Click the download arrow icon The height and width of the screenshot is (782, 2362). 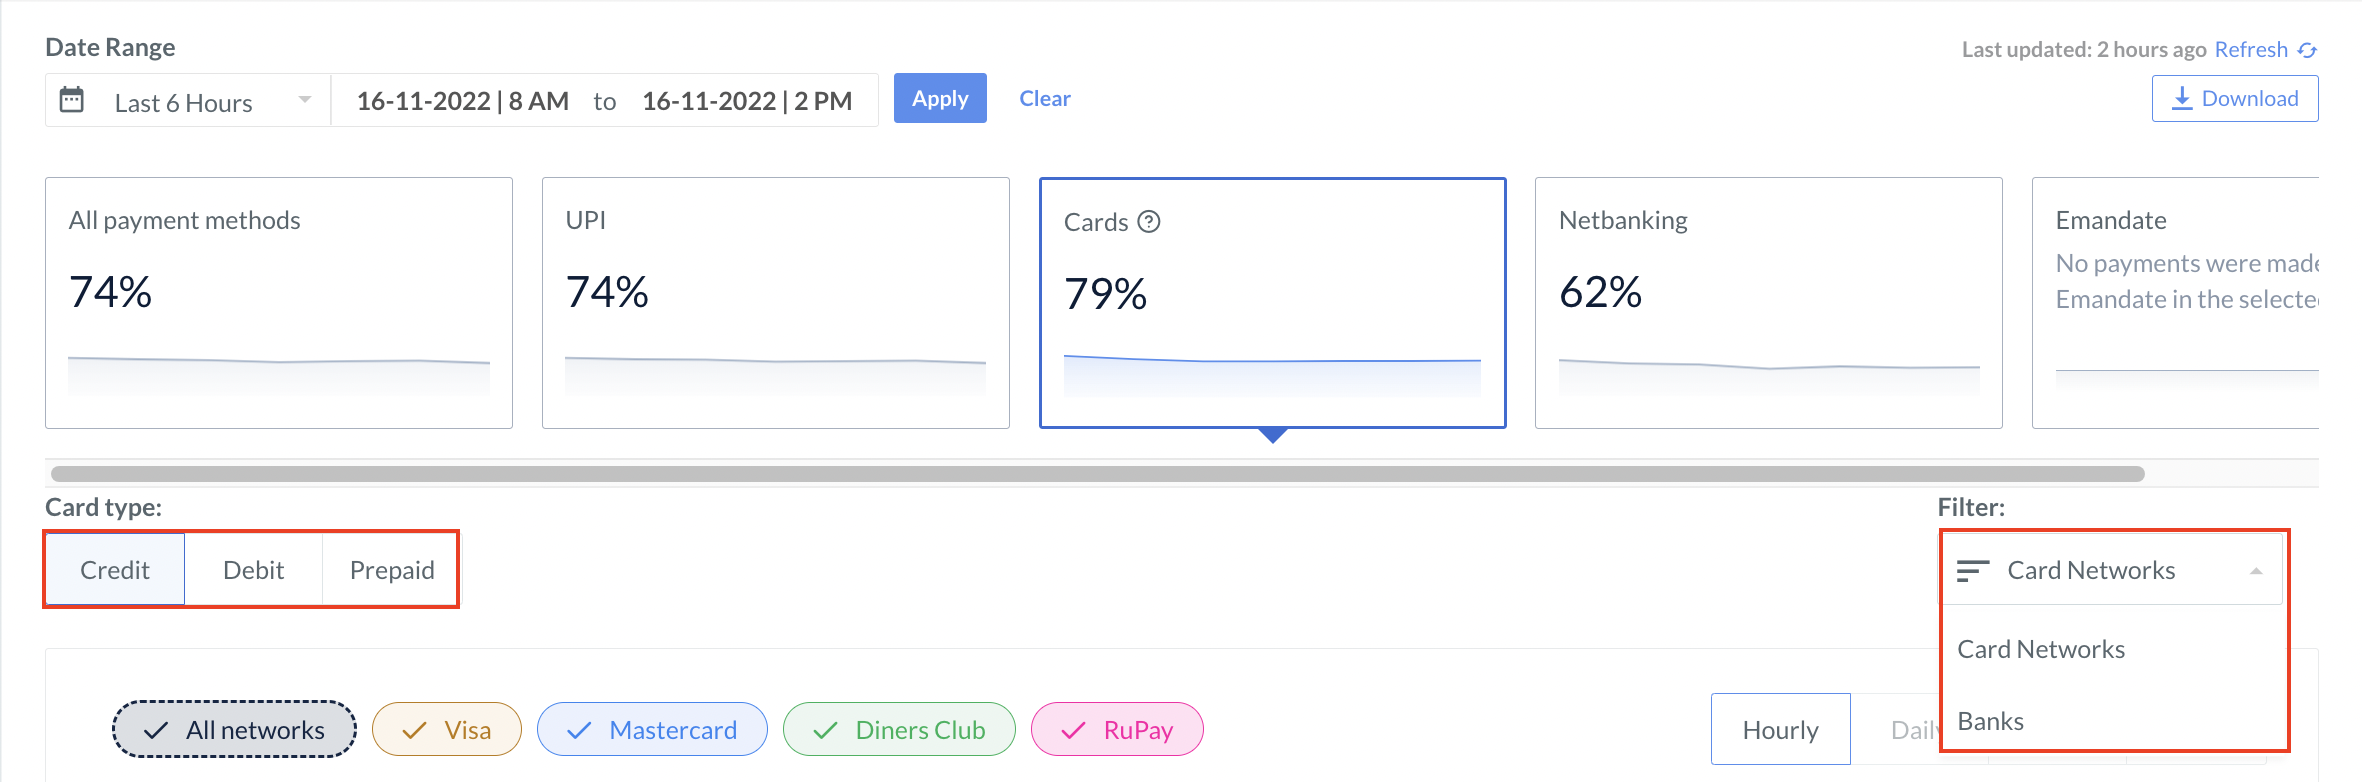pos(2183,98)
